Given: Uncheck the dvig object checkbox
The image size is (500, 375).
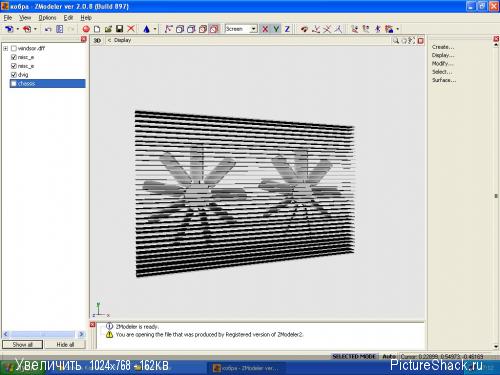Looking at the screenshot, I should tap(14, 75).
